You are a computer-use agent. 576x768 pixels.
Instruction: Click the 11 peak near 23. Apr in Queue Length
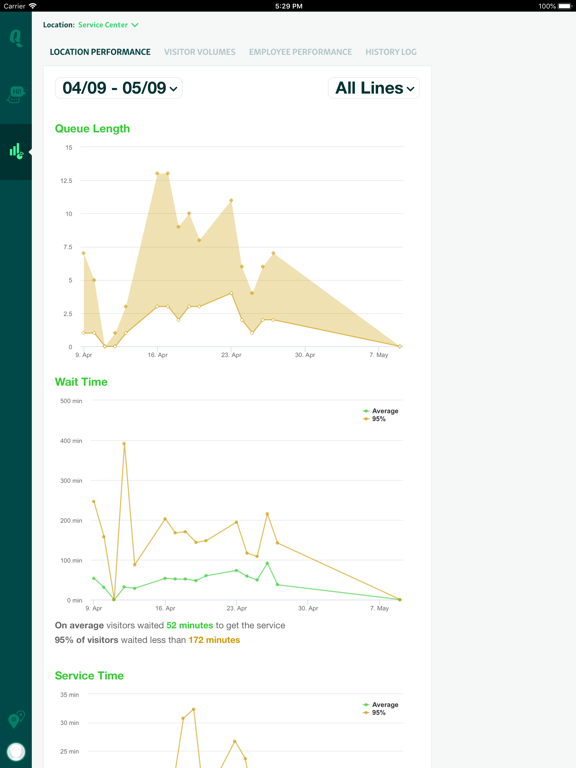click(231, 200)
